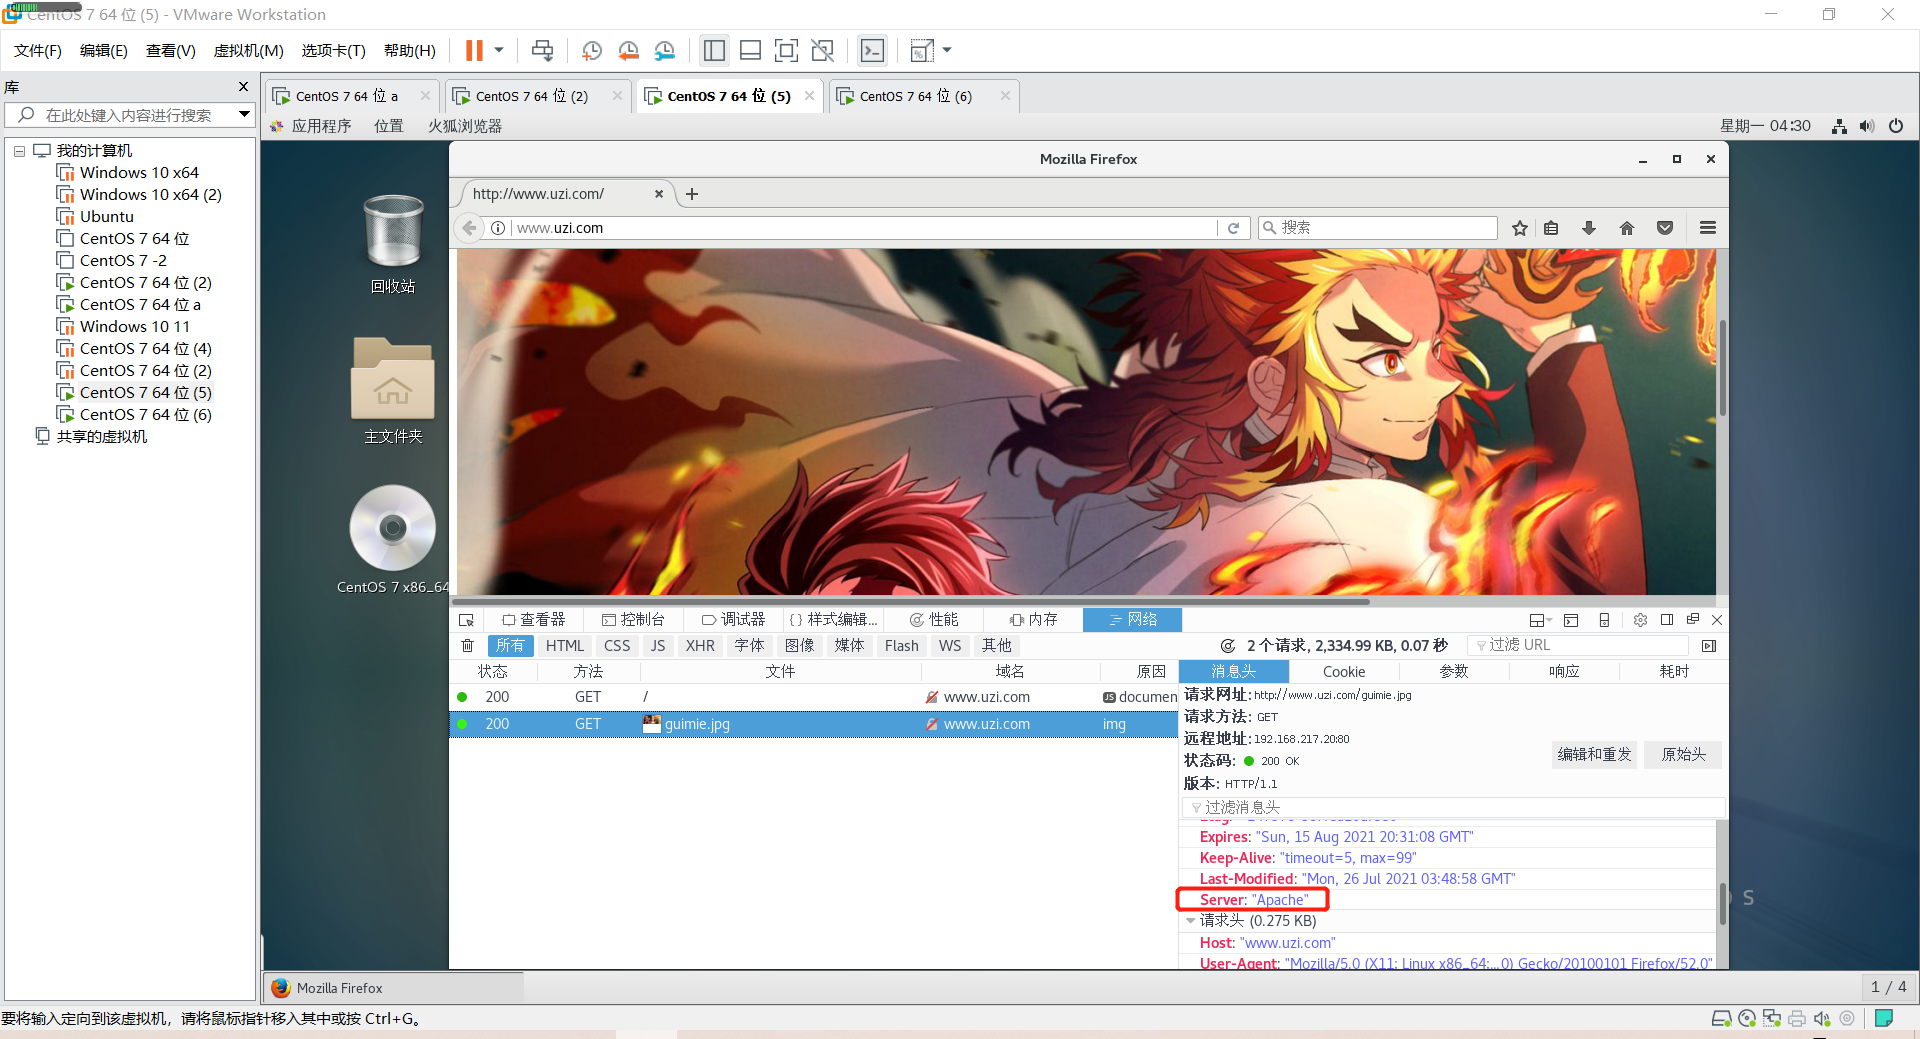Image resolution: width=1920 pixels, height=1039 pixels.
Task: Open the stretch guest dropdown arrow
Action: [x=947, y=51]
